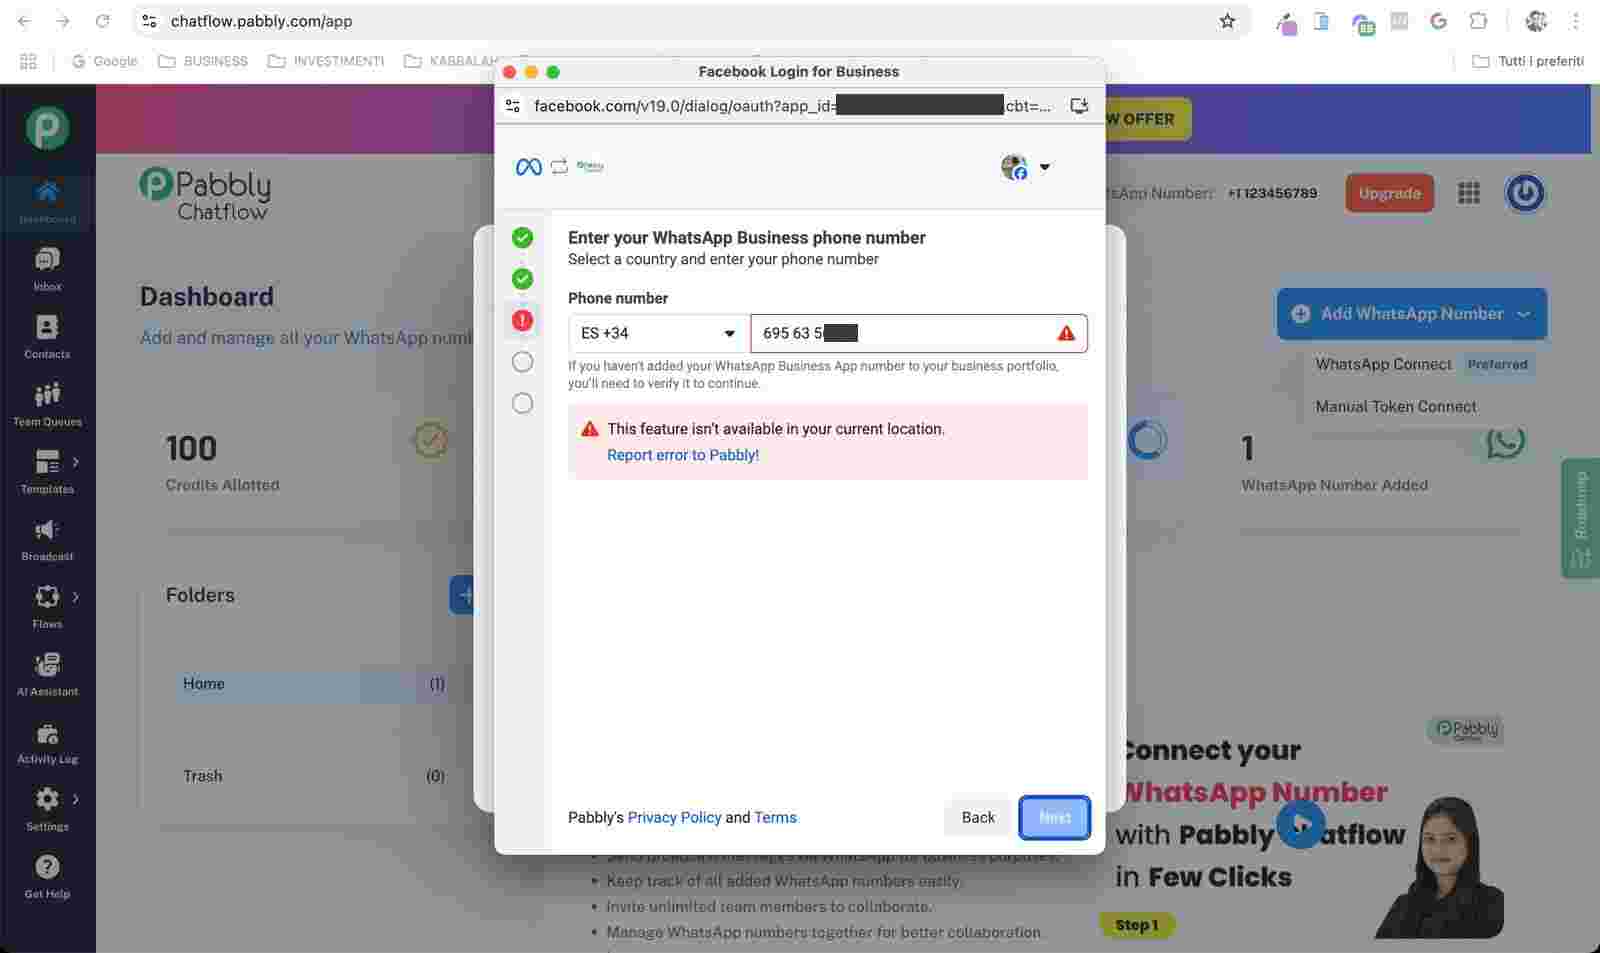Click the Back button in dialog

point(978,817)
